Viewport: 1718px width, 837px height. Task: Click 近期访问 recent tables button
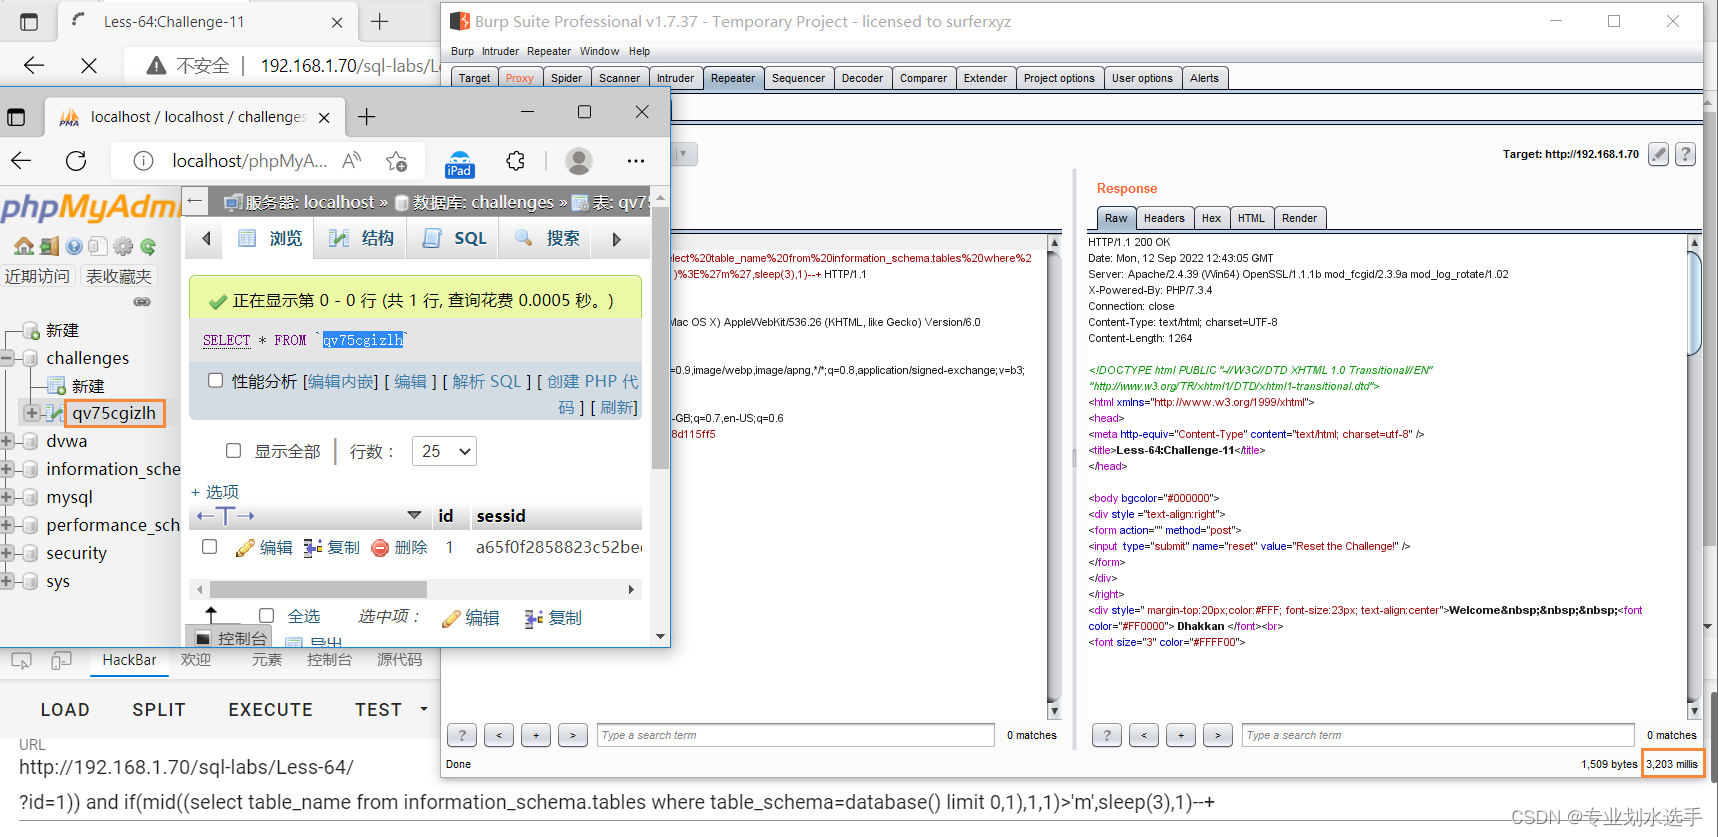pos(37,276)
